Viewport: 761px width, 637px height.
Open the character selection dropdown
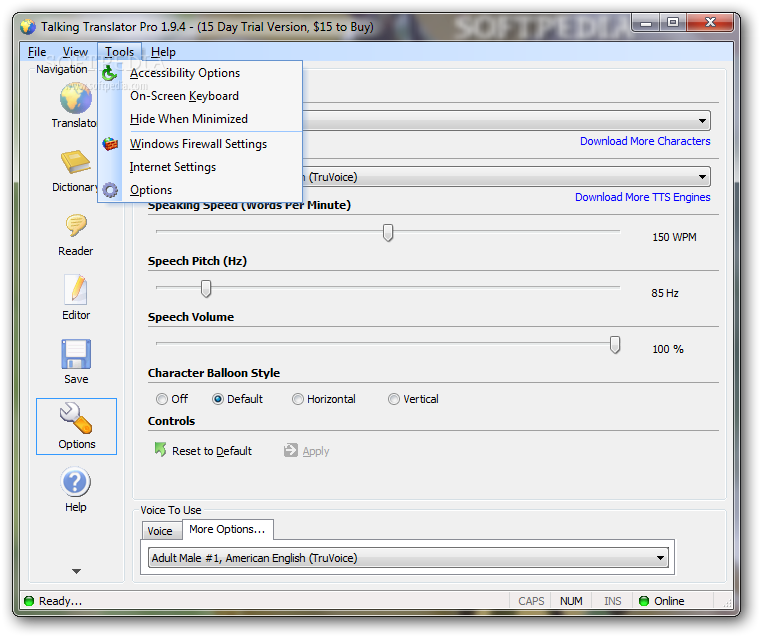pos(702,120)
